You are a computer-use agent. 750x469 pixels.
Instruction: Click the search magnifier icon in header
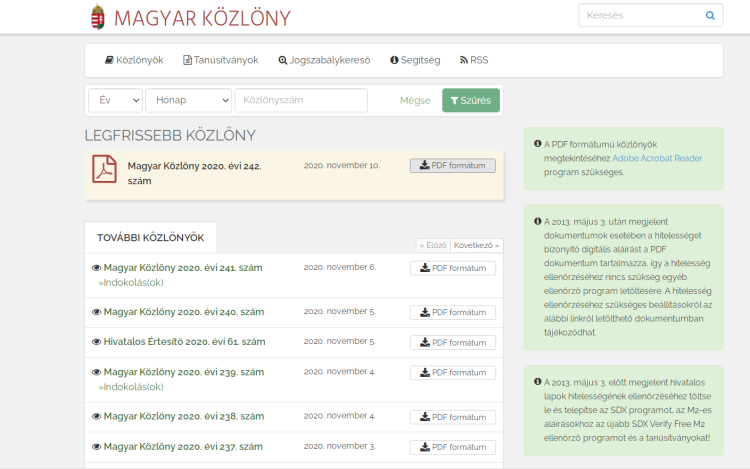[x=710, y=16]
